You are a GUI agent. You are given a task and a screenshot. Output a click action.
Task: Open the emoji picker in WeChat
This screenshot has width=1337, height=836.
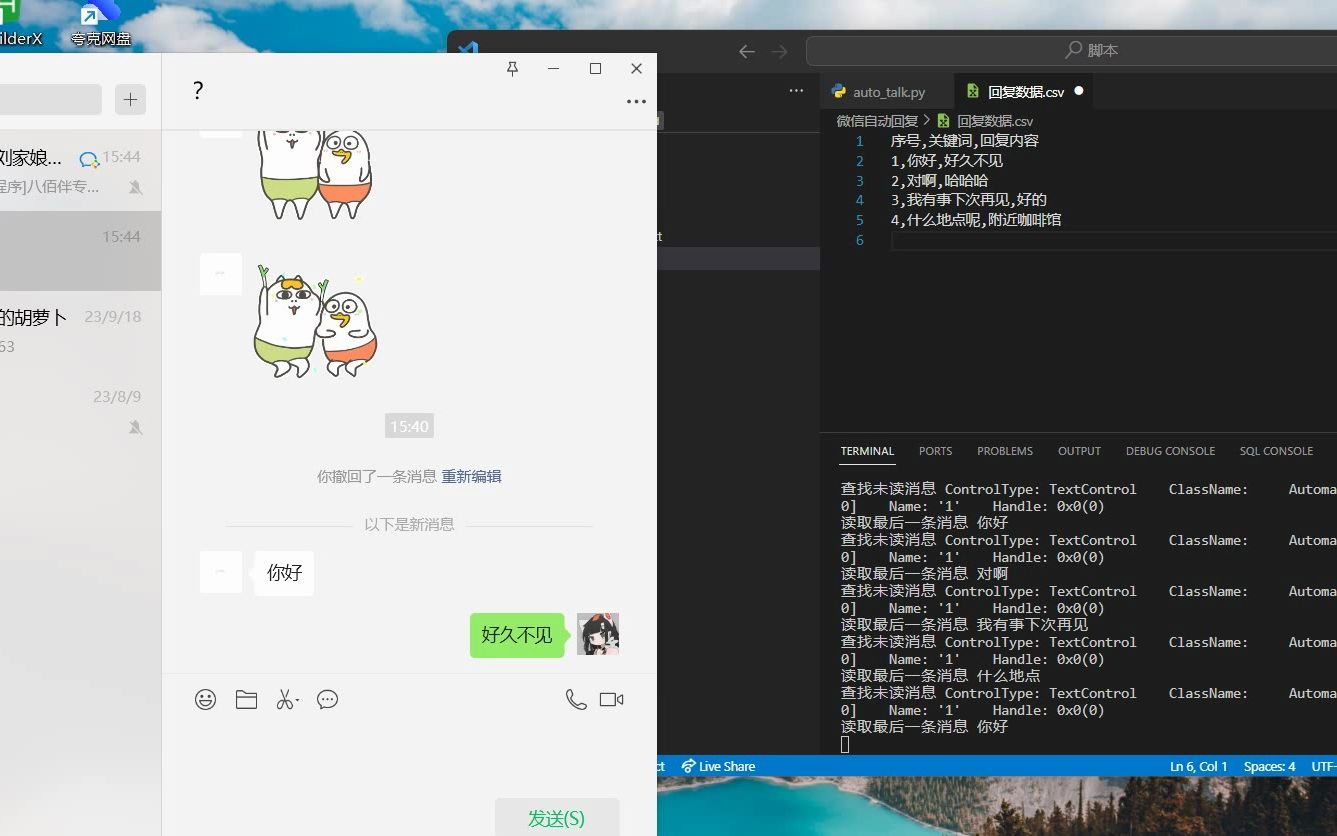coord(205,699)
